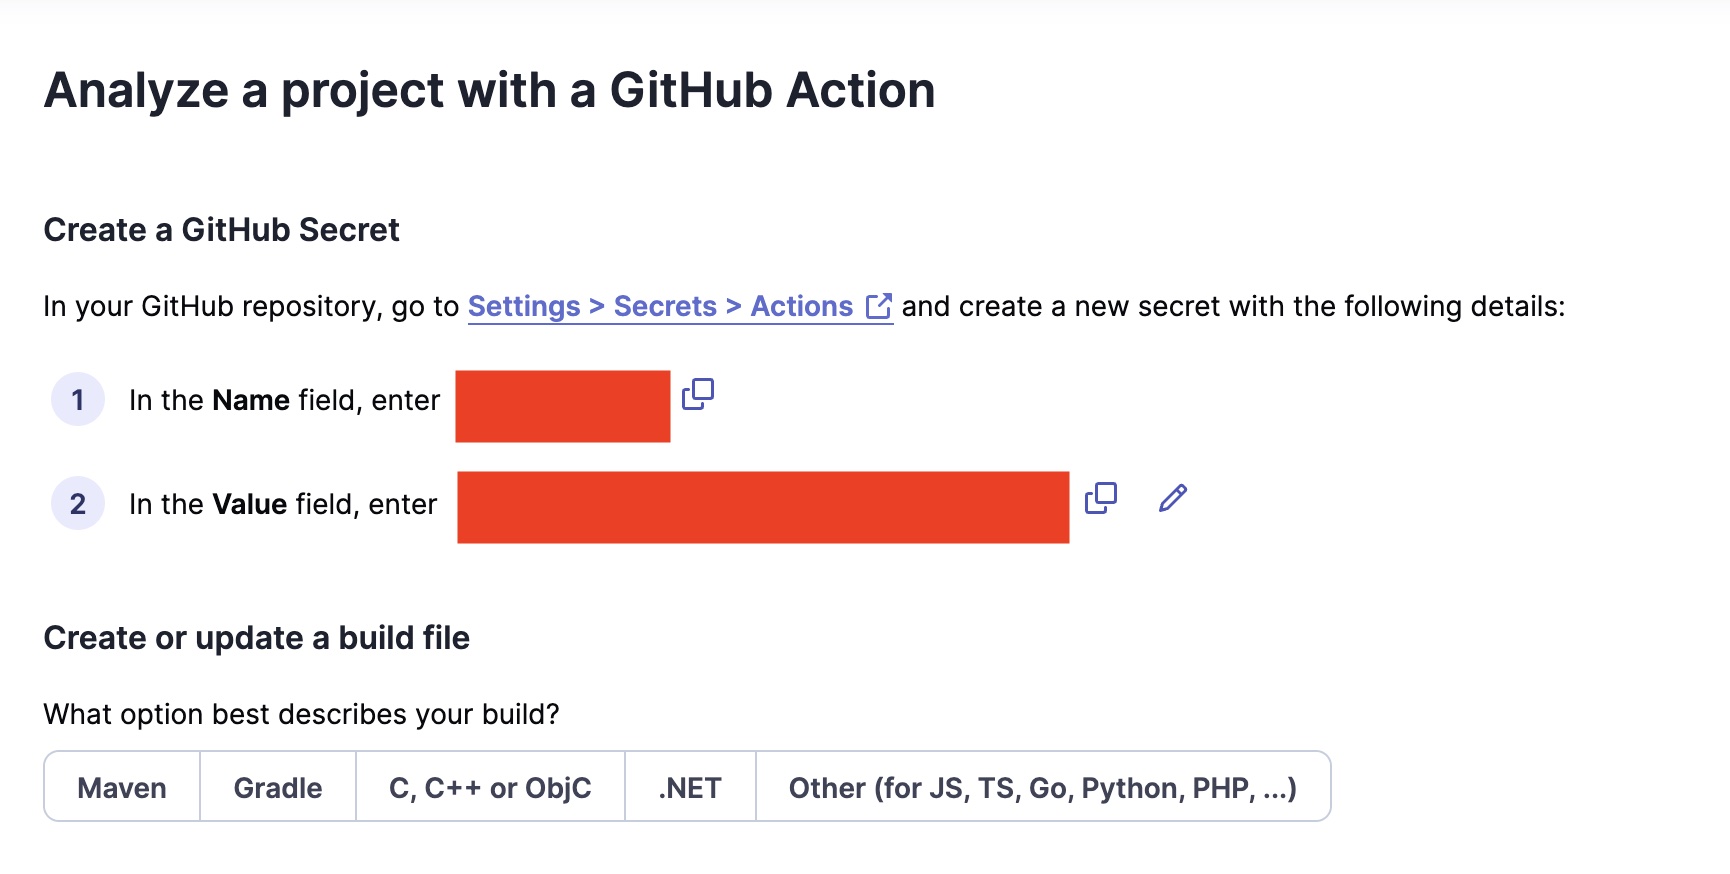Click the What option best describes your build text
Viewport: 1730px width, 874px height.
pos(302,714)
